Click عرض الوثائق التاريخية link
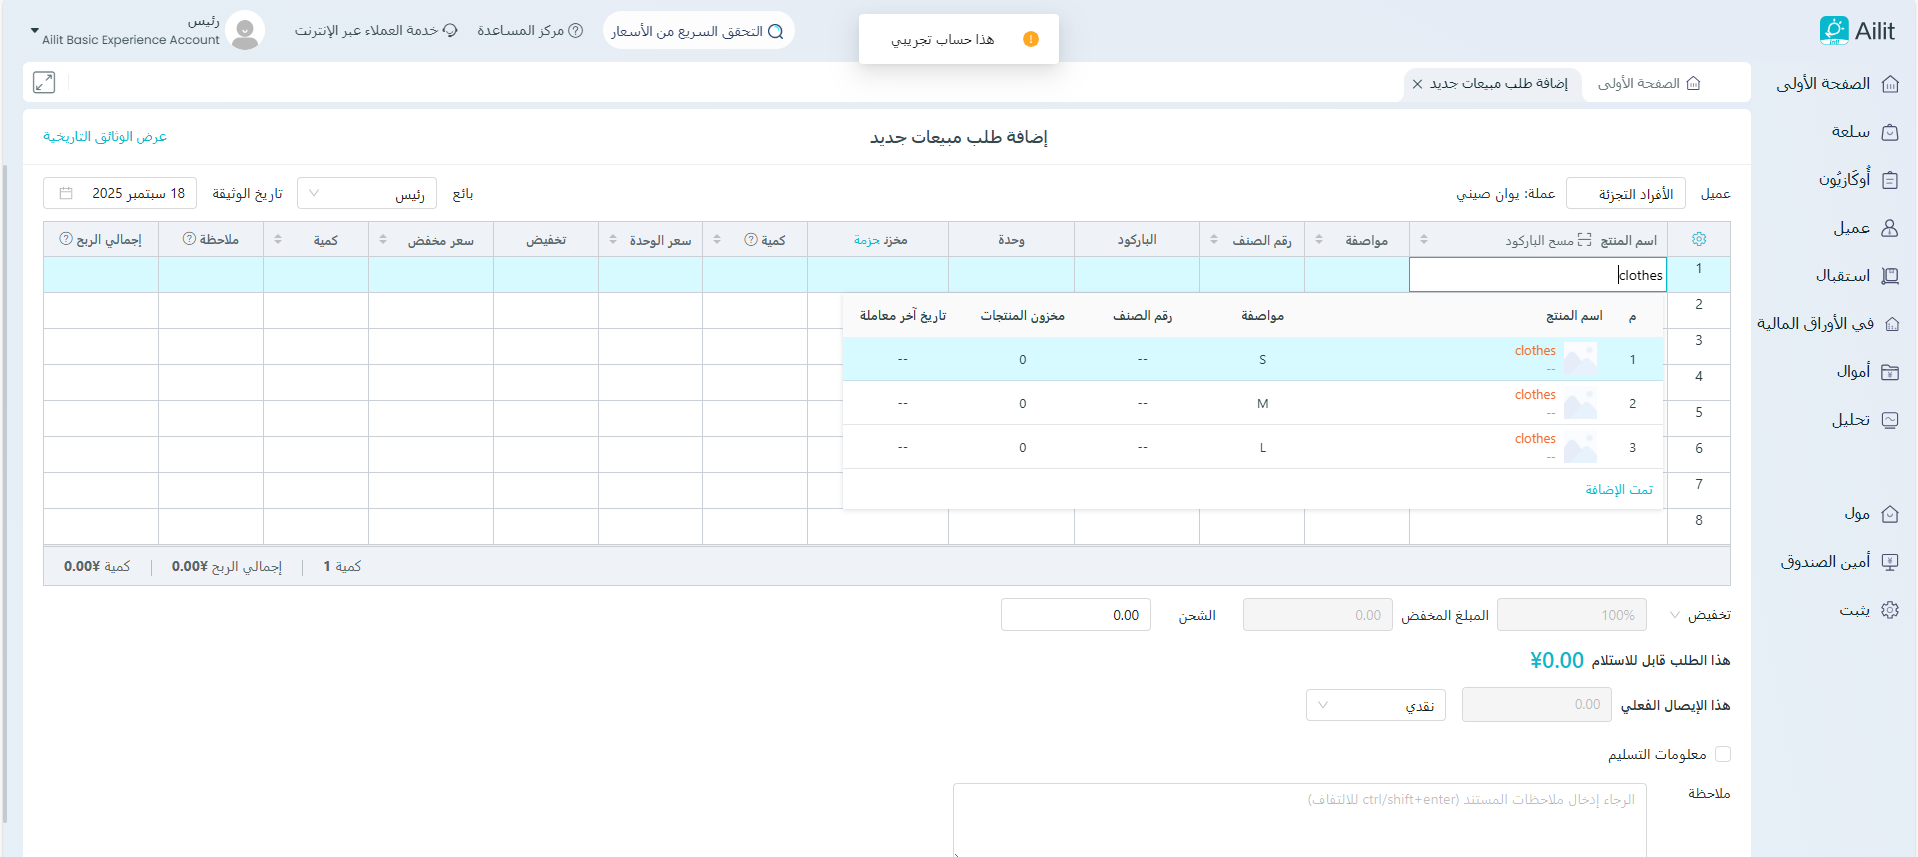The image size is (1918, 857). click(105, 136)
